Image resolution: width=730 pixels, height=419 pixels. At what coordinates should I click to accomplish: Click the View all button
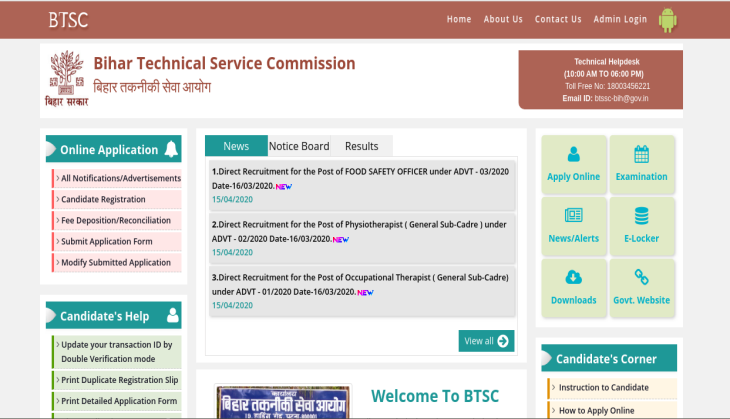[486, 341]
